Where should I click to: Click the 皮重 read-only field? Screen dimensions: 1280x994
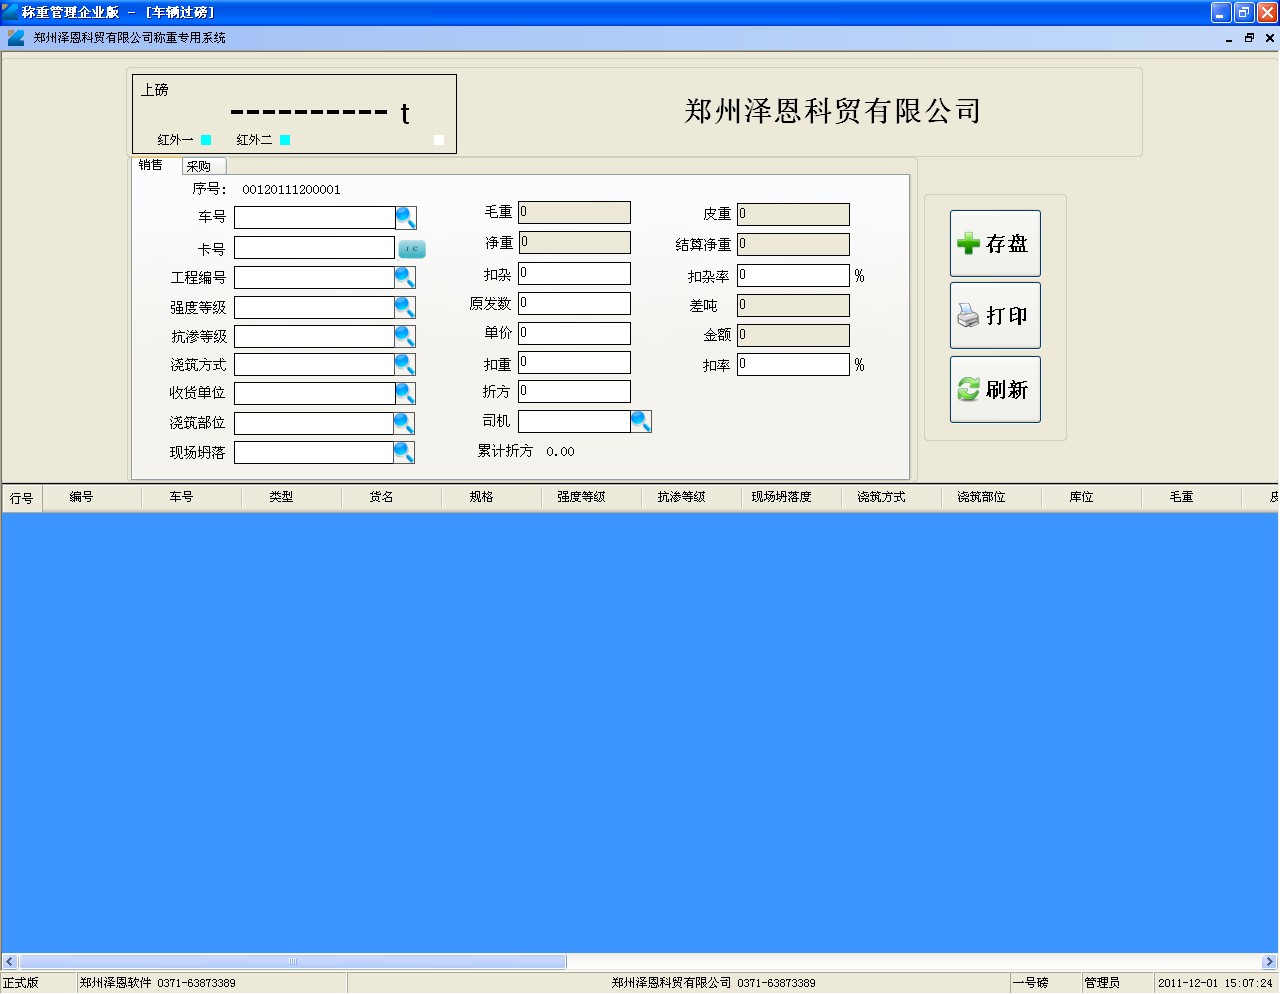pyautogui.click(x=793, y=214)
